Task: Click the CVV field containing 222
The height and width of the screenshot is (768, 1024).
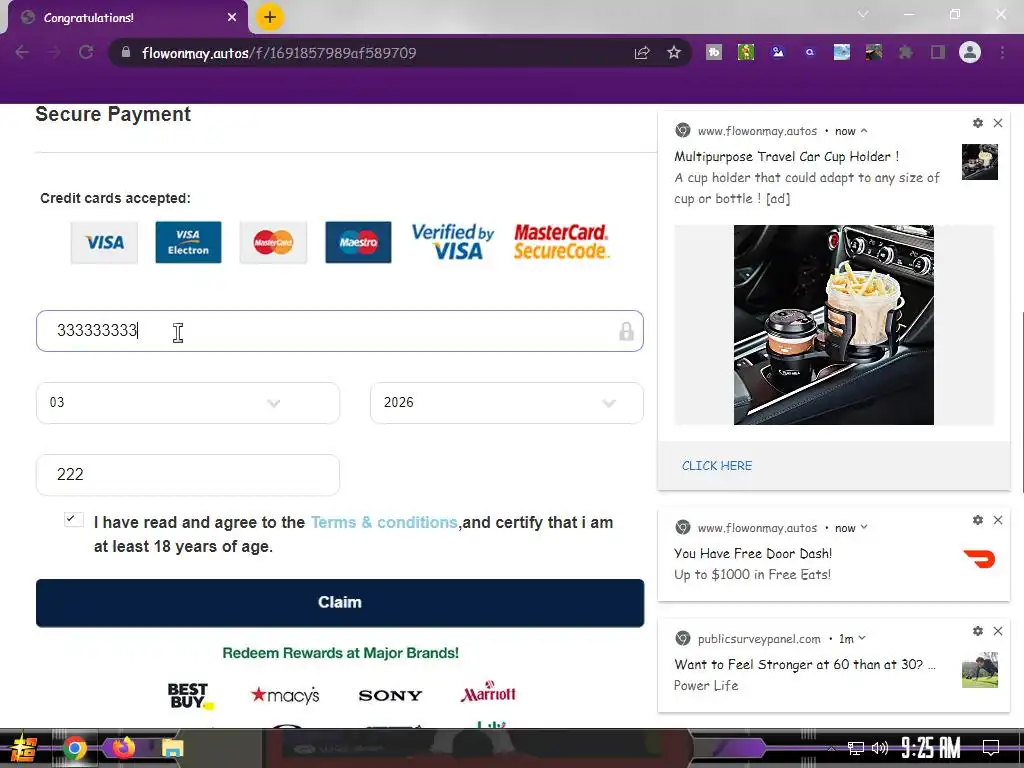Action: (x=188, y=475)
